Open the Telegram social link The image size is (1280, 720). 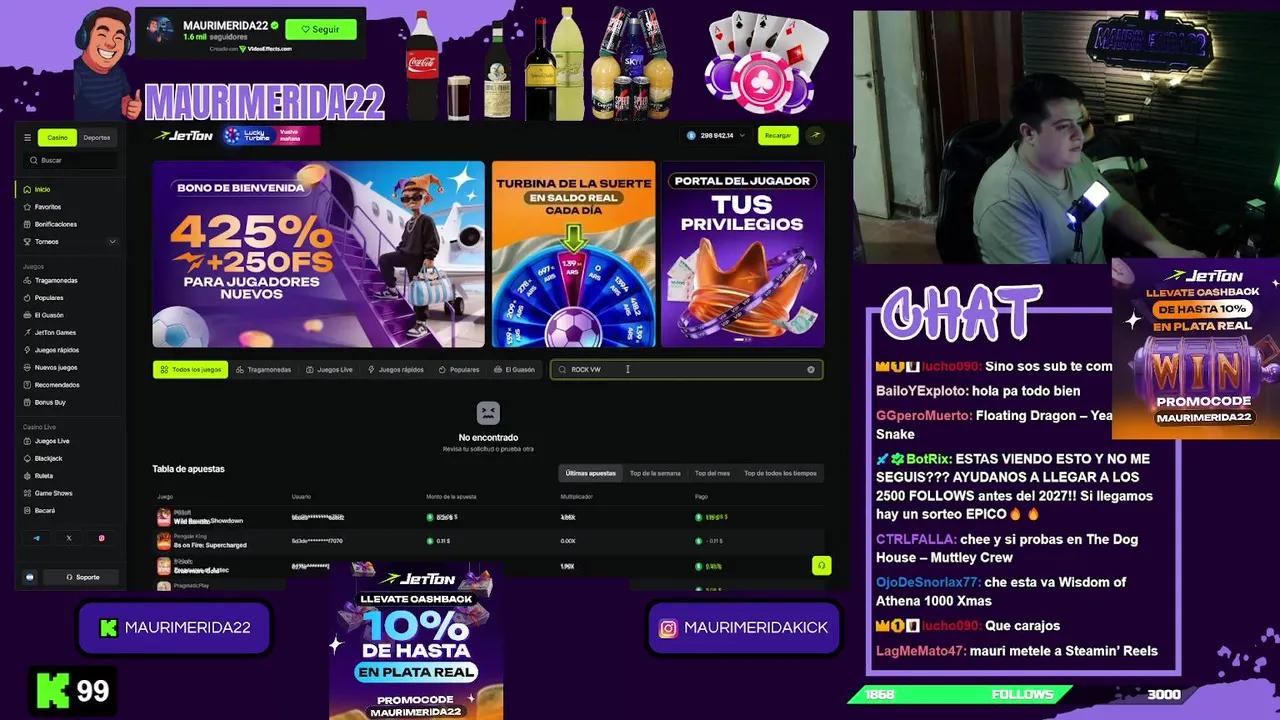coord(37,538)
